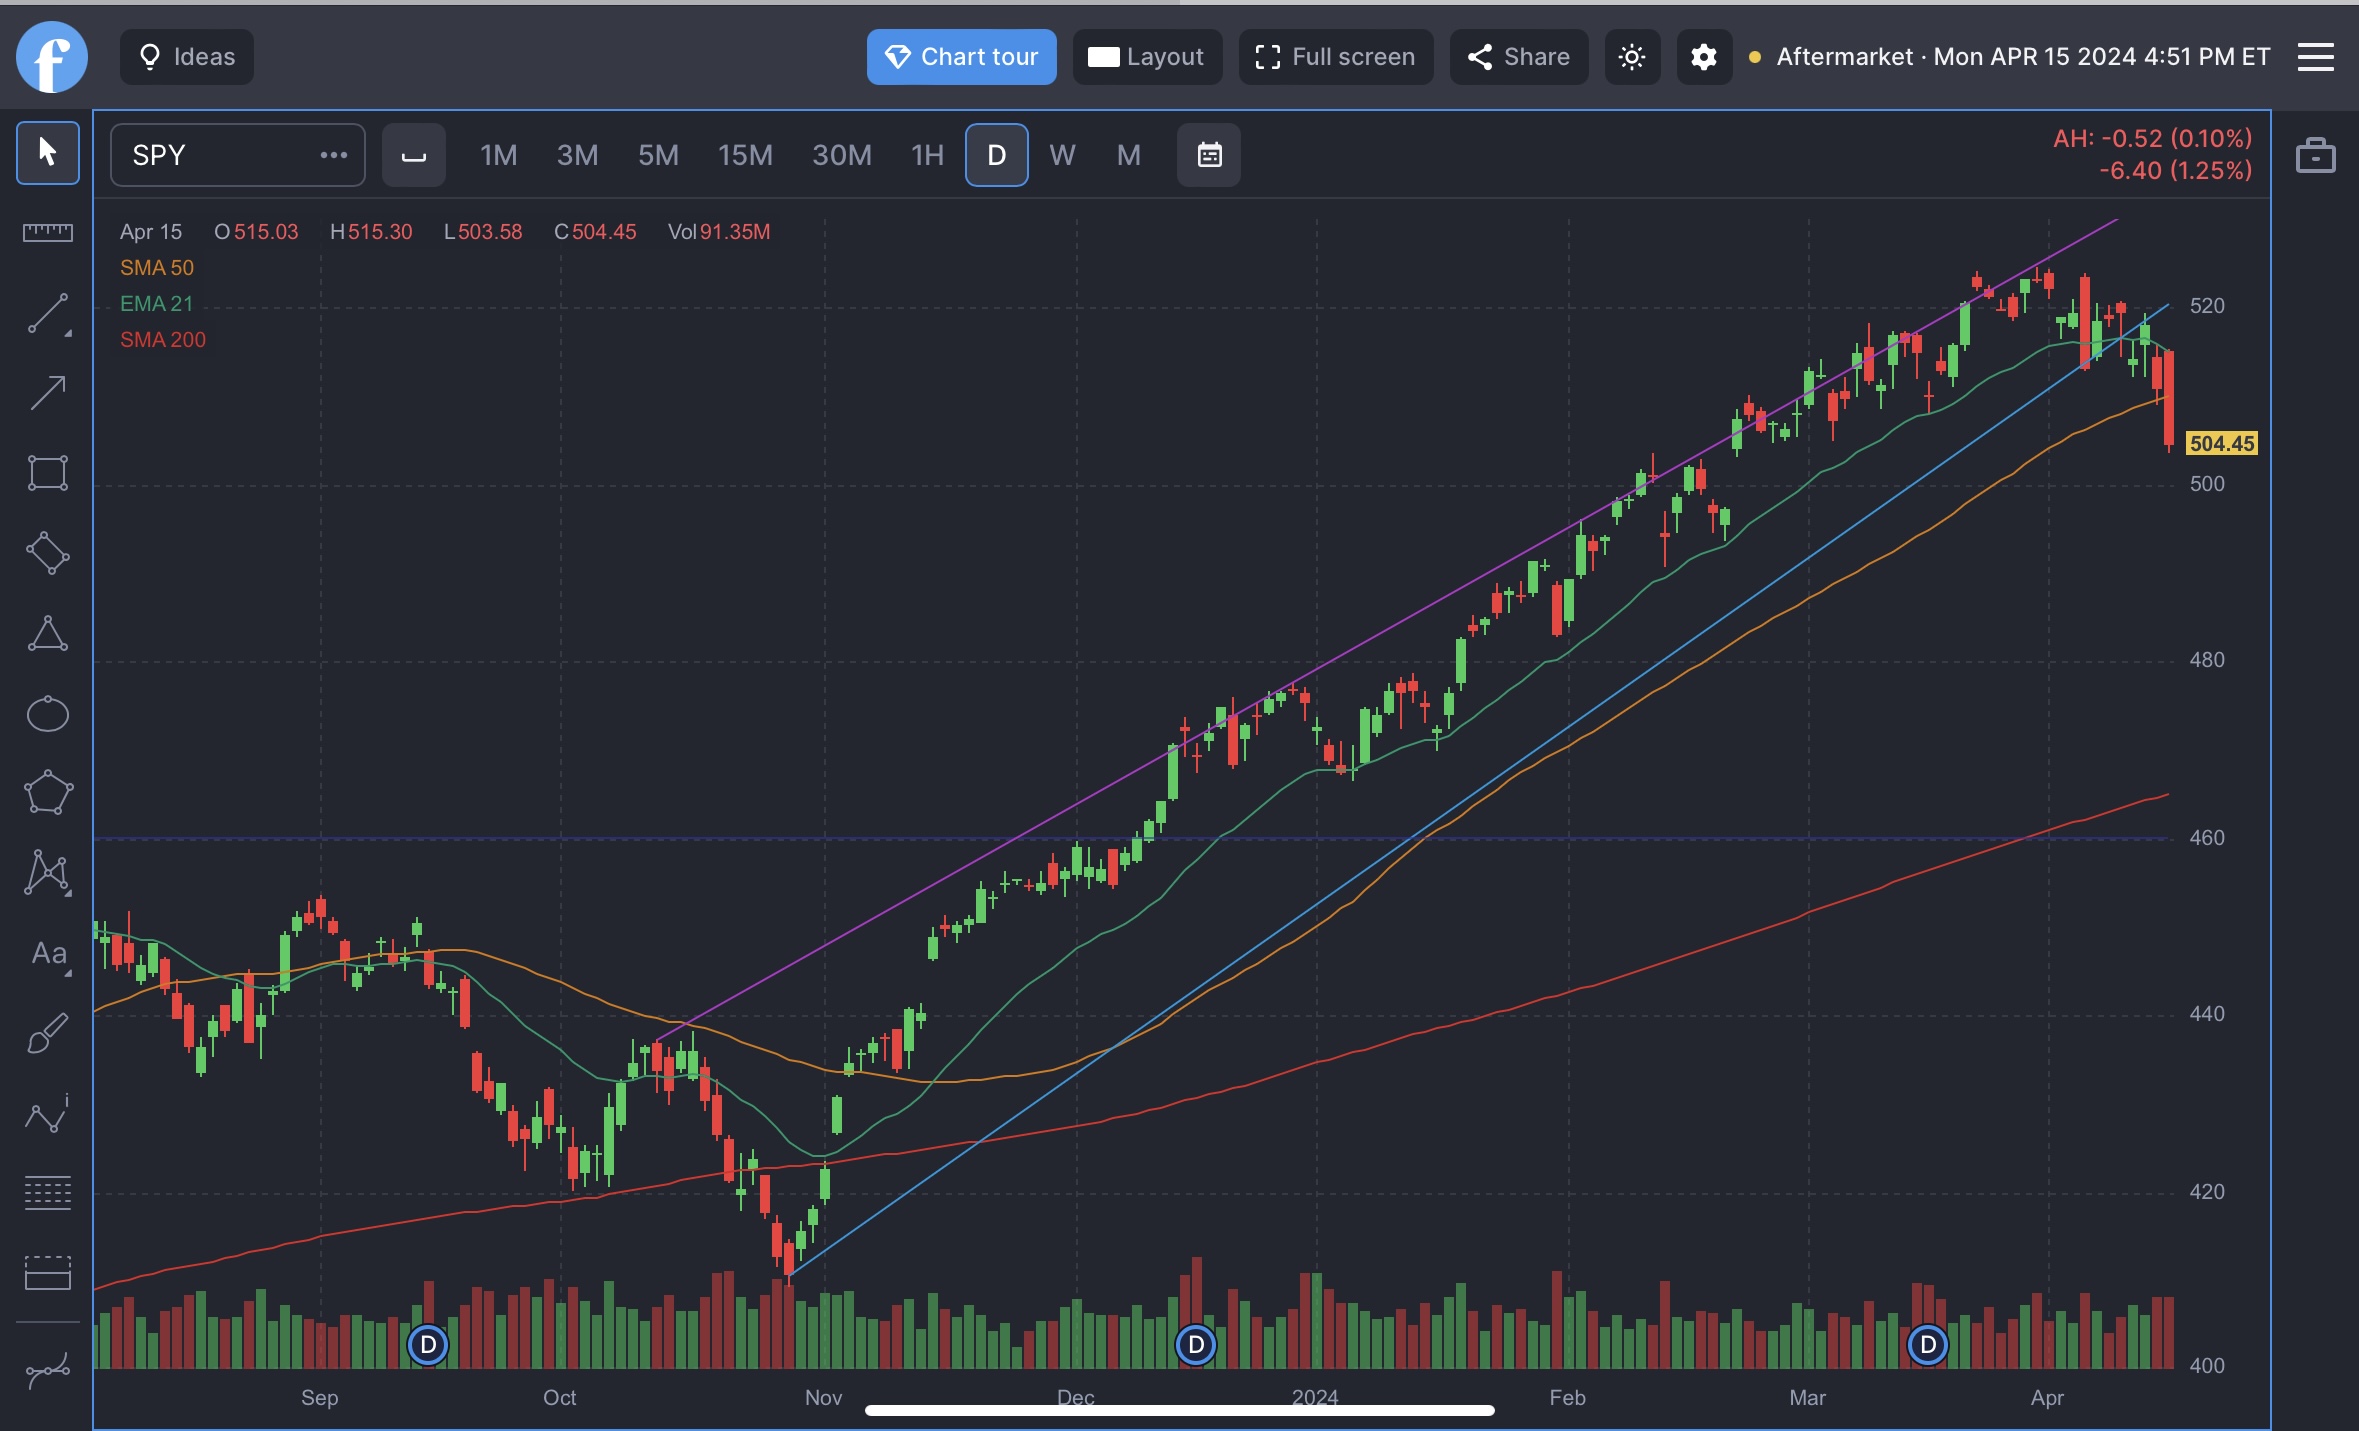Select the XABCD pattern tool

coord(47,873)
